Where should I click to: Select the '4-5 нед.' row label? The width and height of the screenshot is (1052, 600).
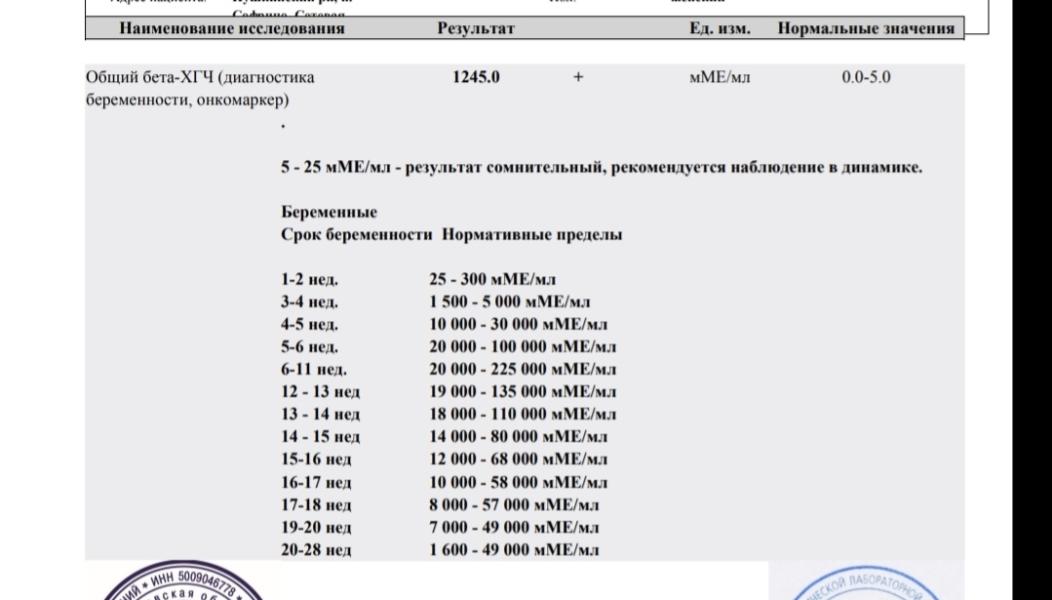[x=309, y=325]
